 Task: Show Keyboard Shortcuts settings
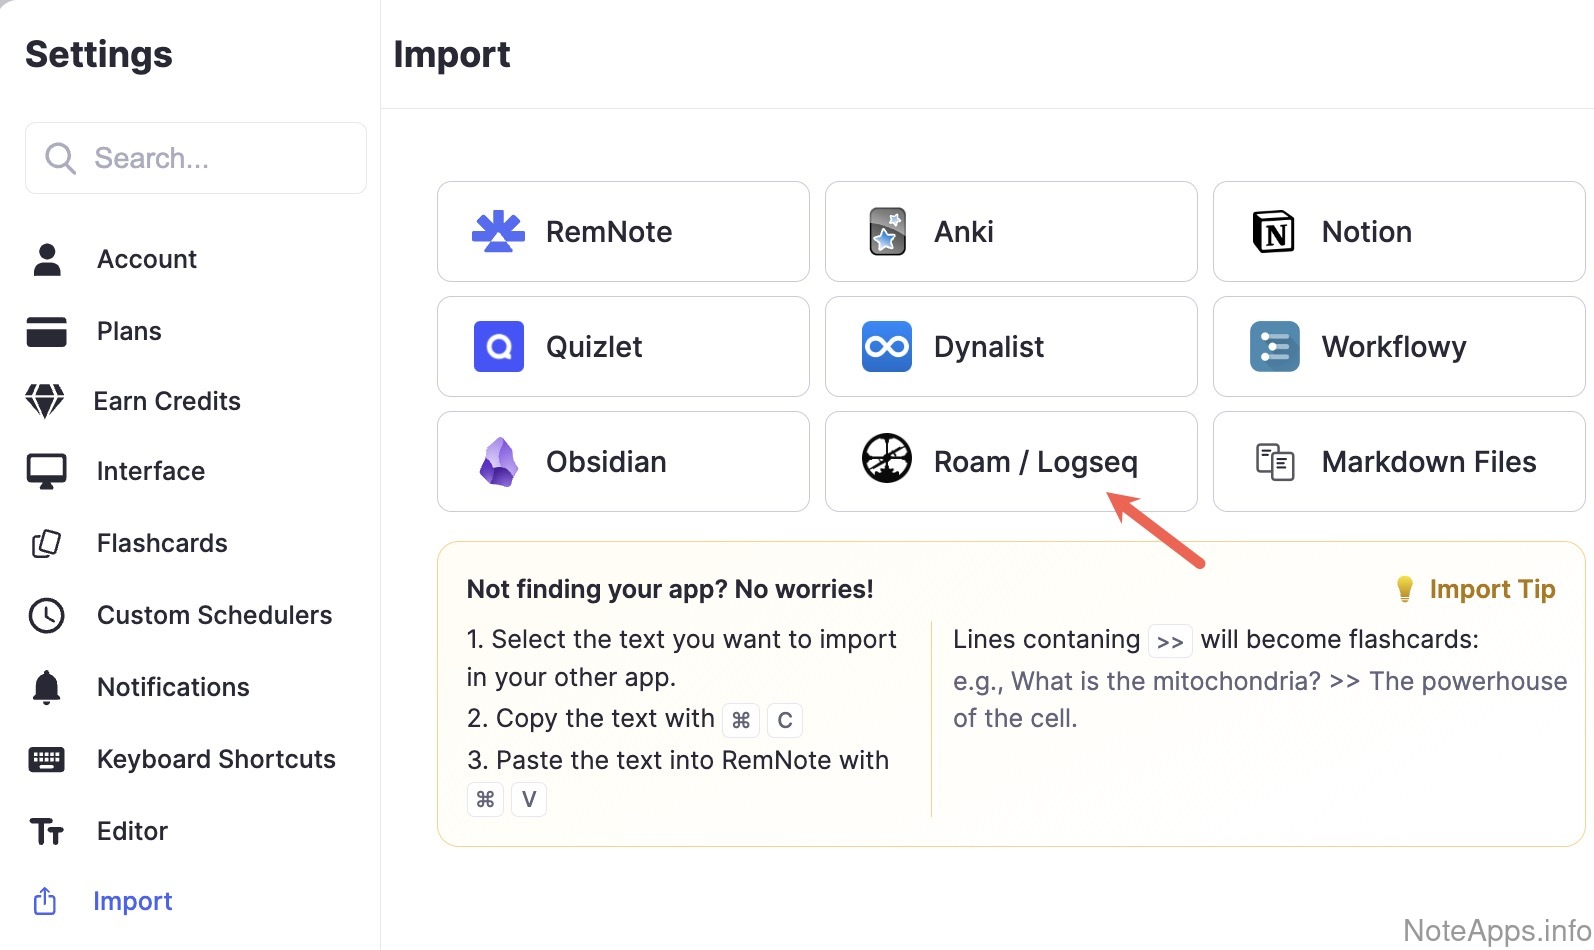[x=216, y=759]
